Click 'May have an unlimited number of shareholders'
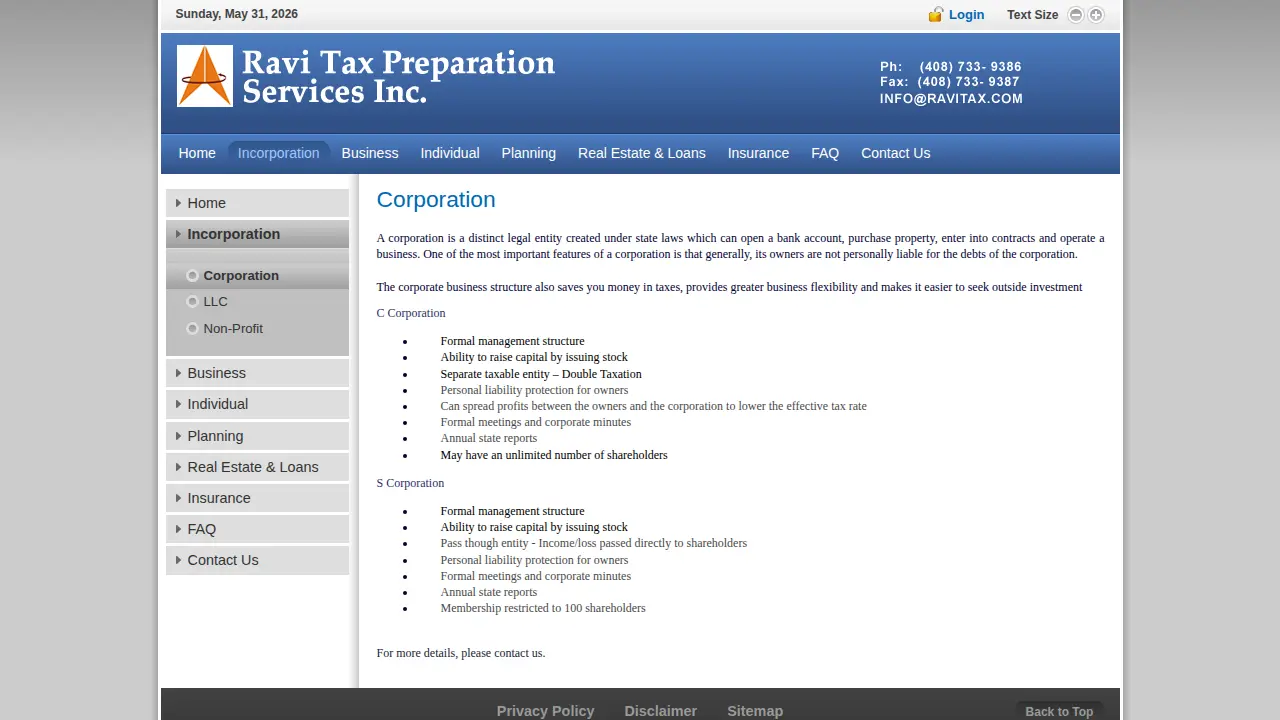Screen dimensions: 1280x720 point(554,455)
